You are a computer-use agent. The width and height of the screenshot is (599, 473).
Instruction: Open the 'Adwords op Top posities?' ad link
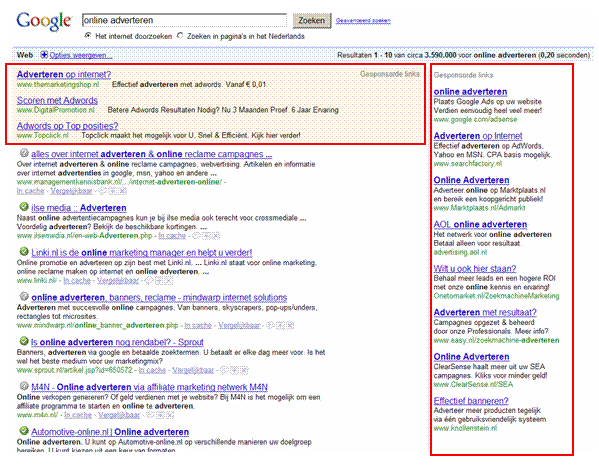tap(68, 126)
